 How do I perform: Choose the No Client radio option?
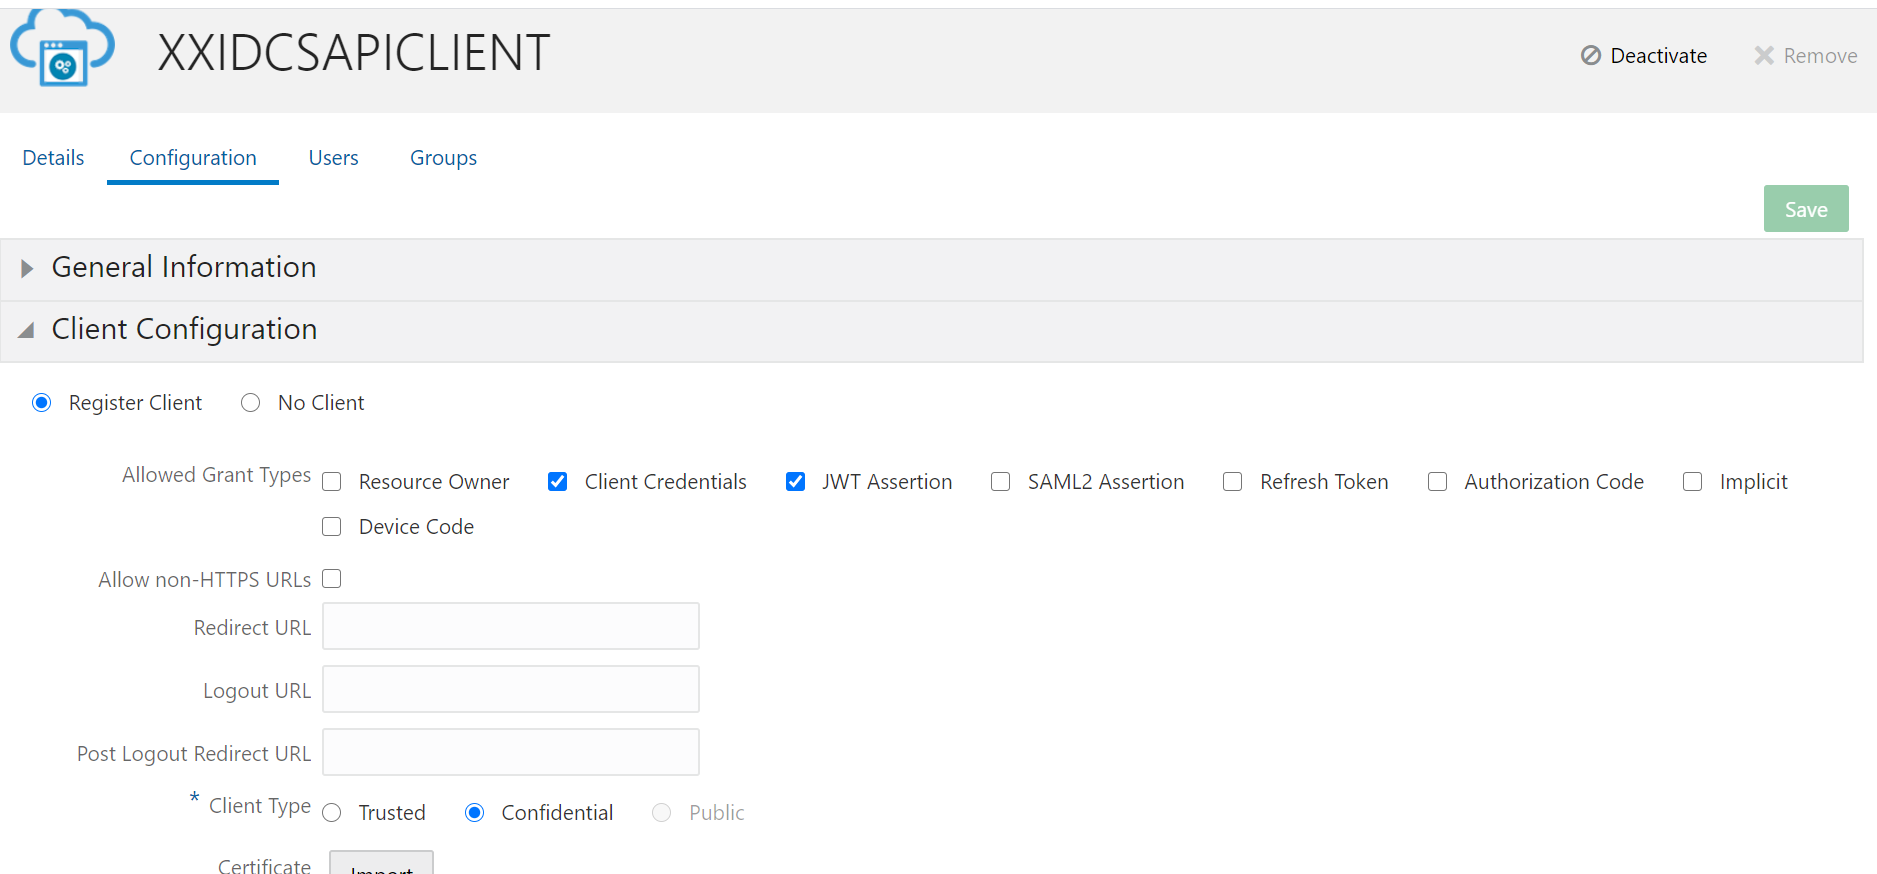point(251,403)
